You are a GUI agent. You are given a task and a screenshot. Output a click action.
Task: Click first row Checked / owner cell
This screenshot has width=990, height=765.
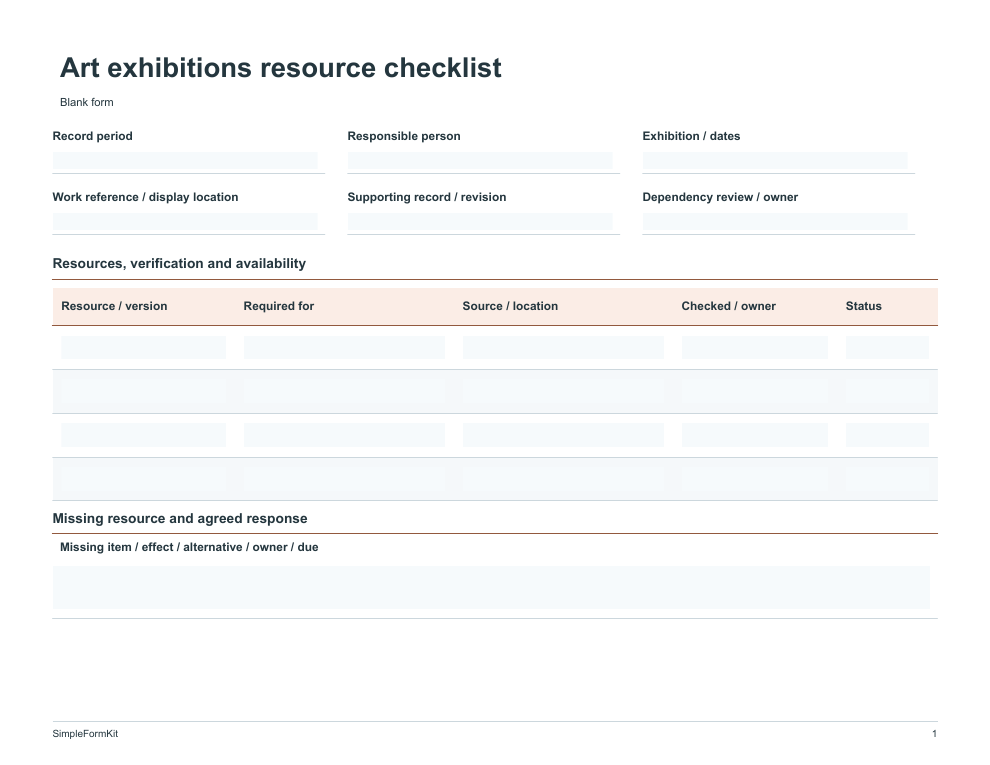click(x=754, y=347)
